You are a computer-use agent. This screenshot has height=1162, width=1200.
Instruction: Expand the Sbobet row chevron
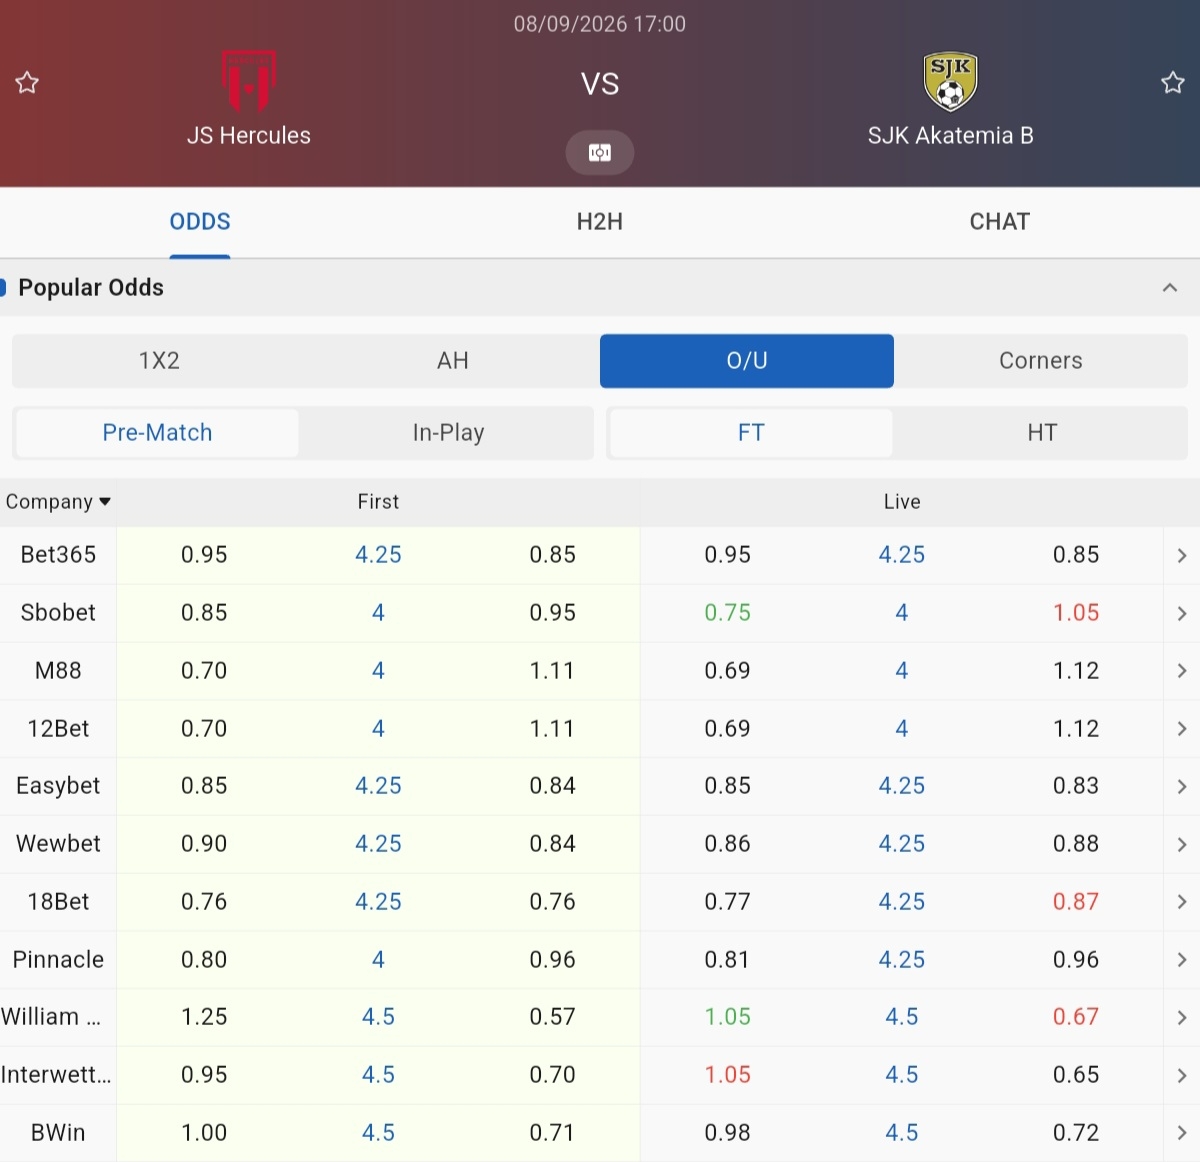point(1182,613)
